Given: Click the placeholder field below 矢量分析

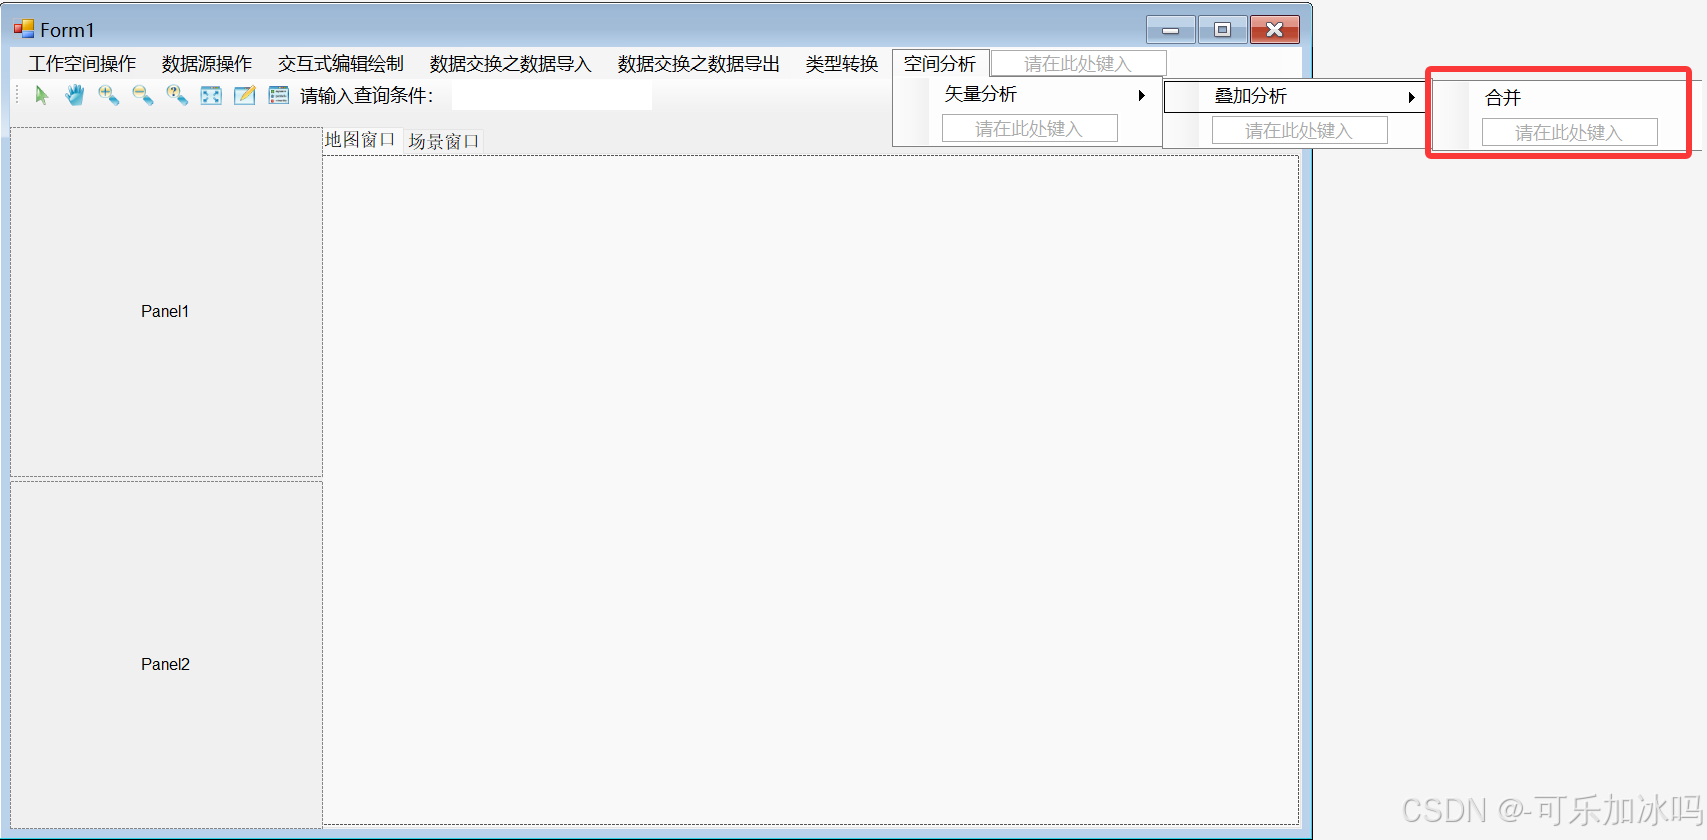Looking at the screenshot, I should 1029,129.
